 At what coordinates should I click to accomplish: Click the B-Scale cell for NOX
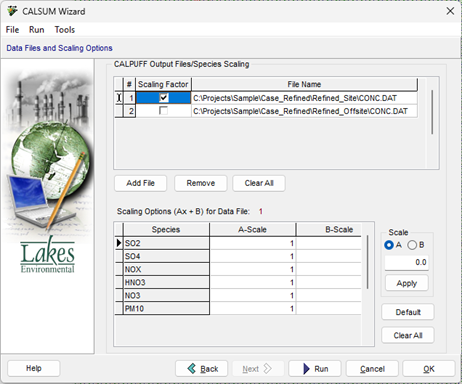coord(329,269)
